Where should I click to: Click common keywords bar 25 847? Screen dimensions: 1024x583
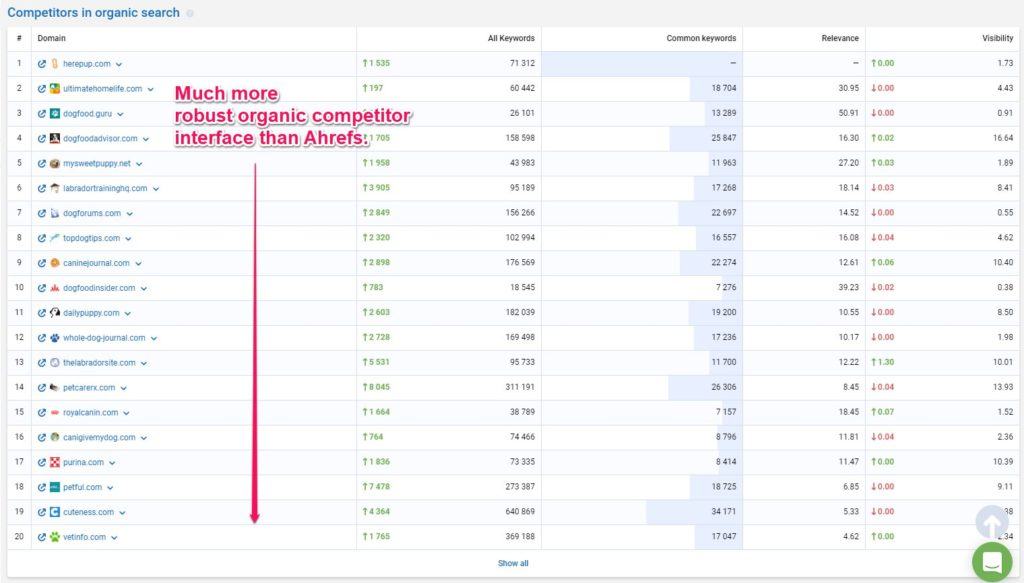tap(706, 138)
